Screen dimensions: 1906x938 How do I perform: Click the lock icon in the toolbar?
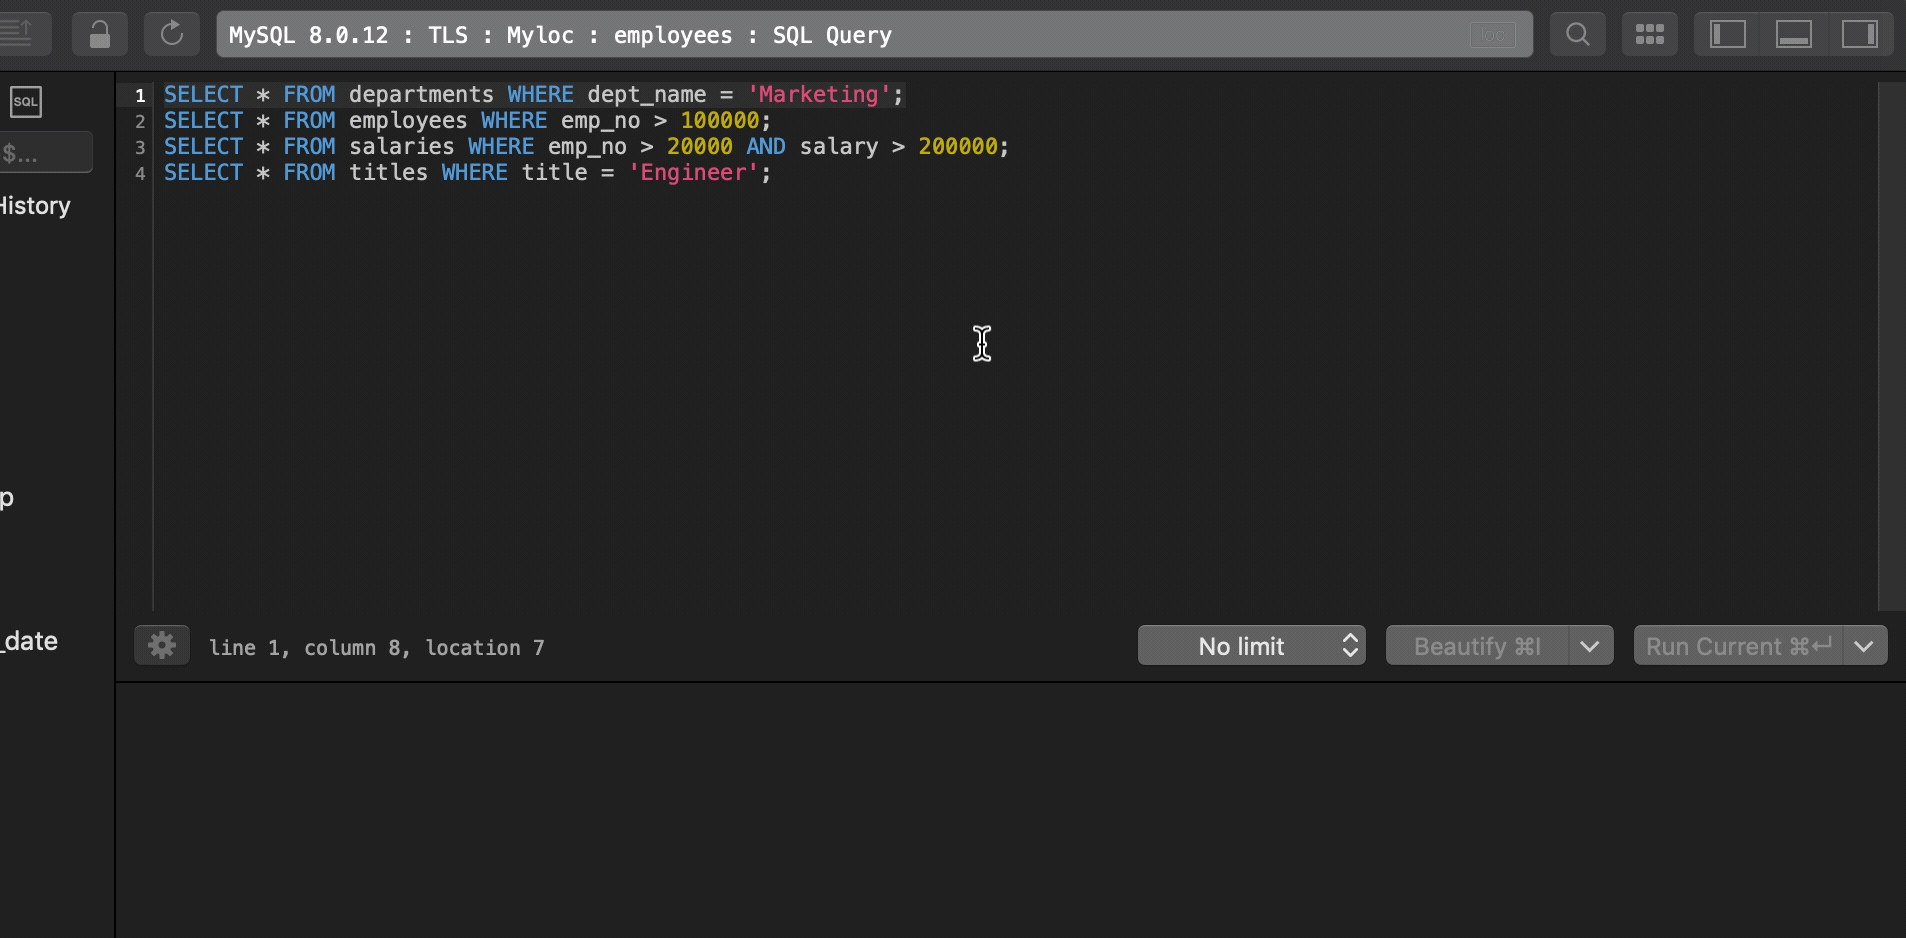[99, 35]
